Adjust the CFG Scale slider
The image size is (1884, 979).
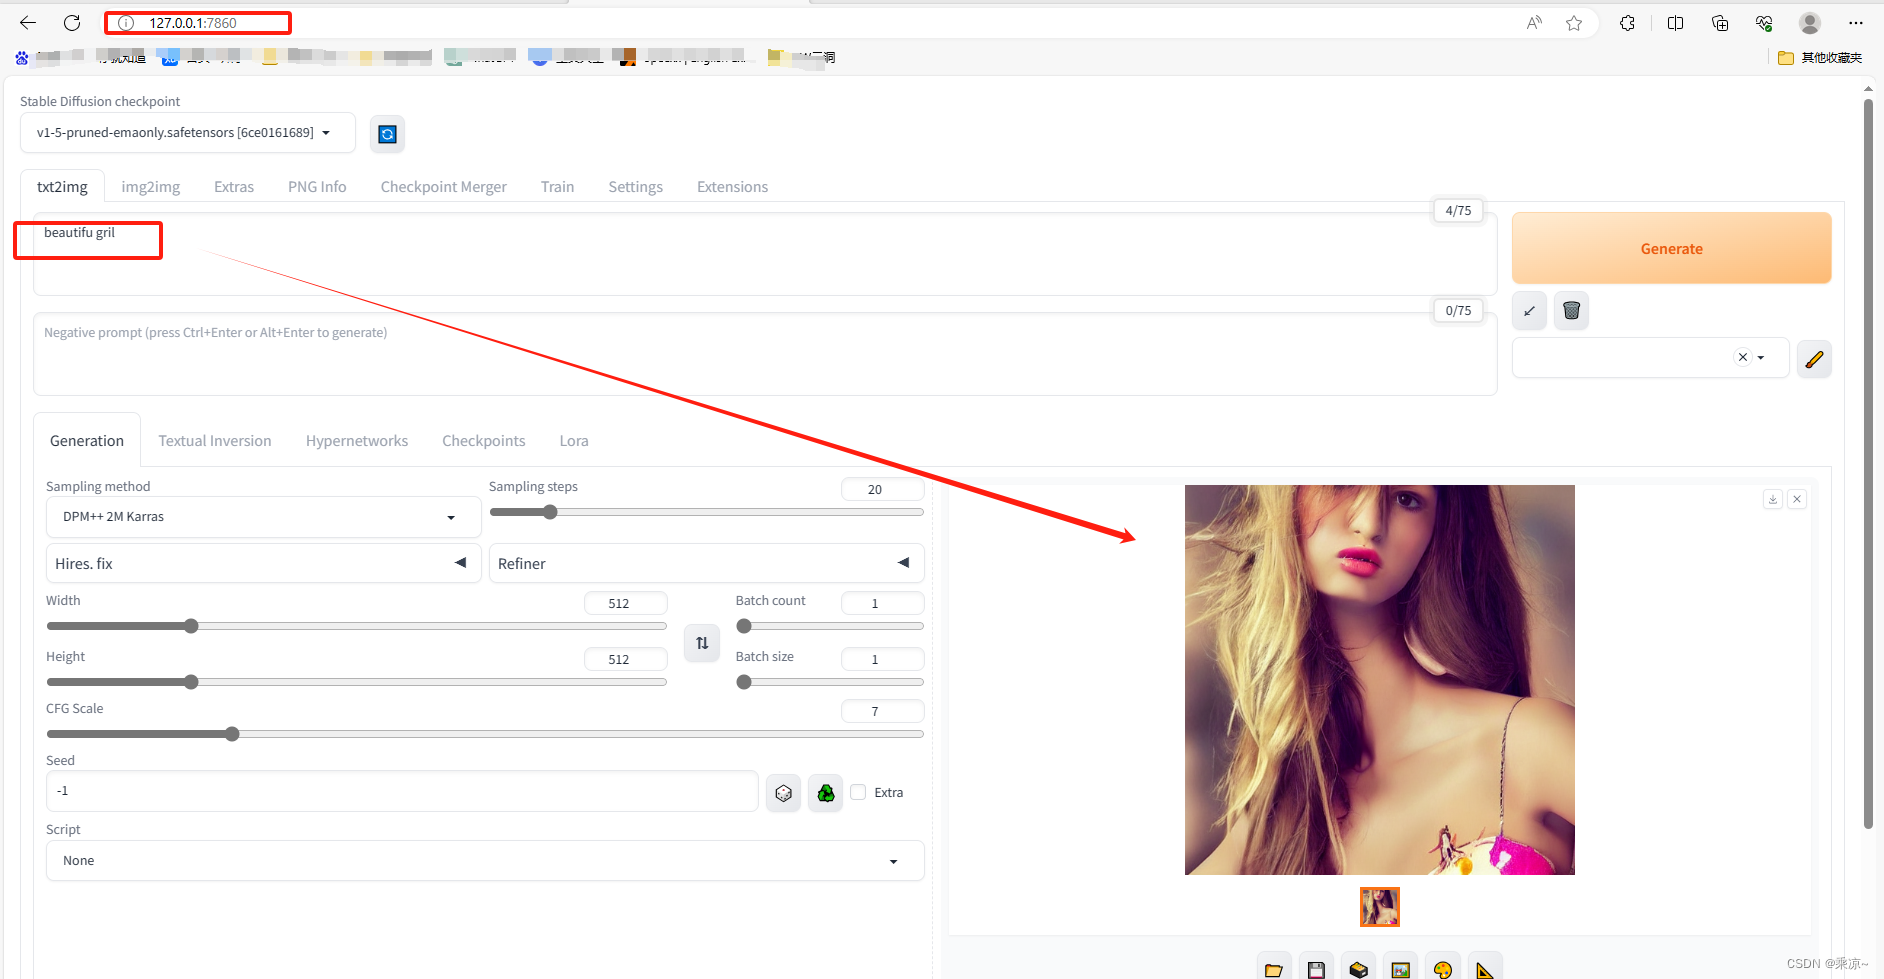(x=485, y=734)
